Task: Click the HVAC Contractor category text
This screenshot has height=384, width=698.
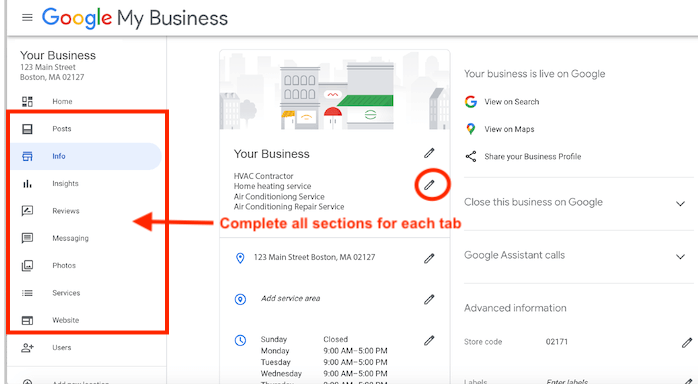Action: coord(264,176)
